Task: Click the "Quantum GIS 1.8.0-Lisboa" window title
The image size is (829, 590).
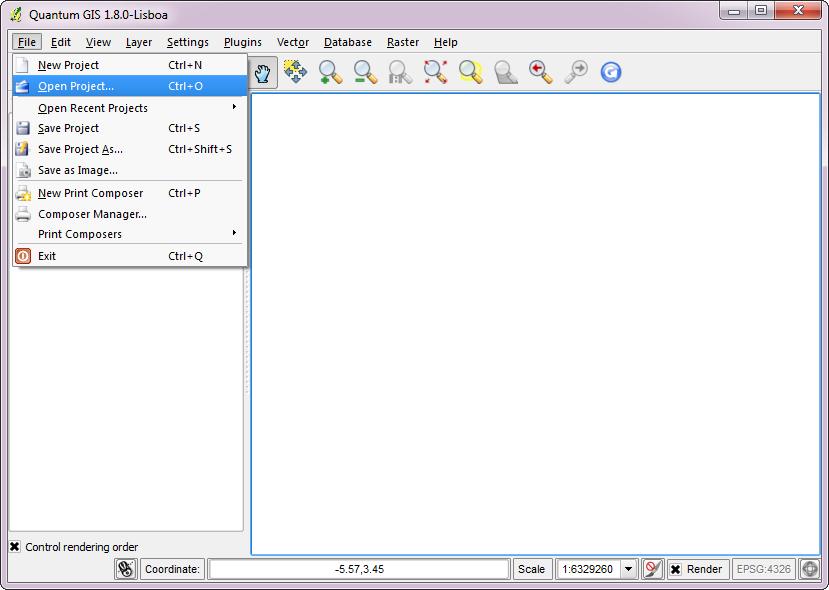Action: click(x=98, y=15)
